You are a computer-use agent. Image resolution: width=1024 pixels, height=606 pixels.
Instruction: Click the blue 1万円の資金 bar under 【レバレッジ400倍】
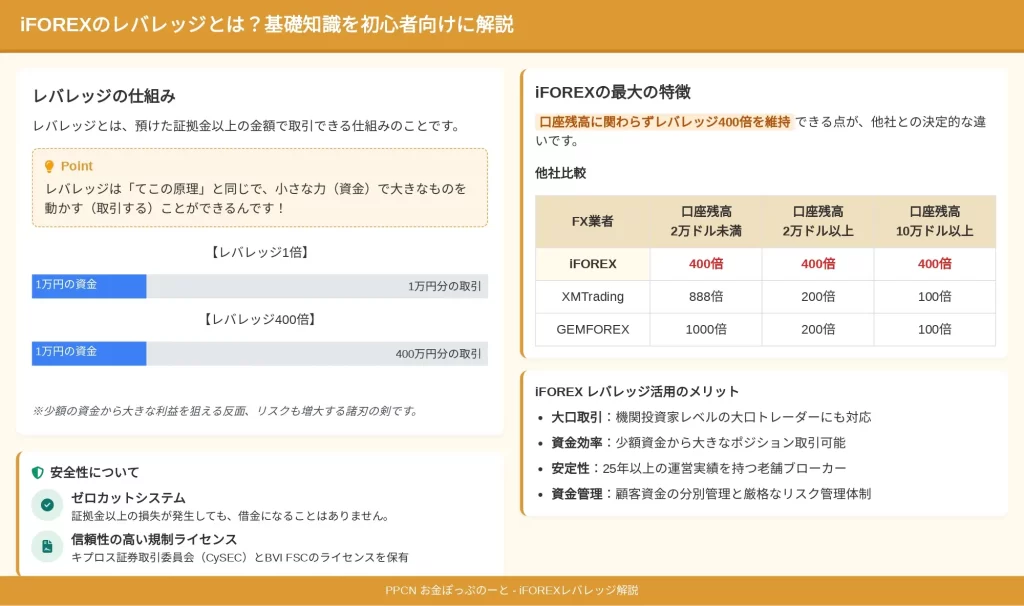[89, 353]
